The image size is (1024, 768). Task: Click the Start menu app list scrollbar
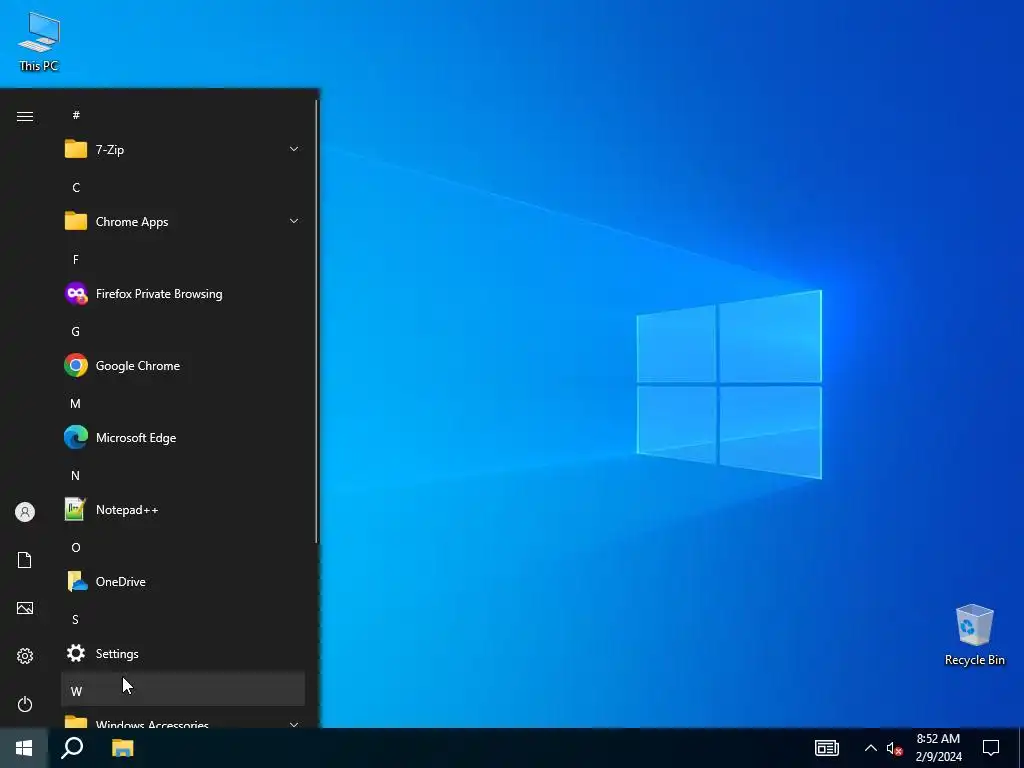(x=317, y=321)
